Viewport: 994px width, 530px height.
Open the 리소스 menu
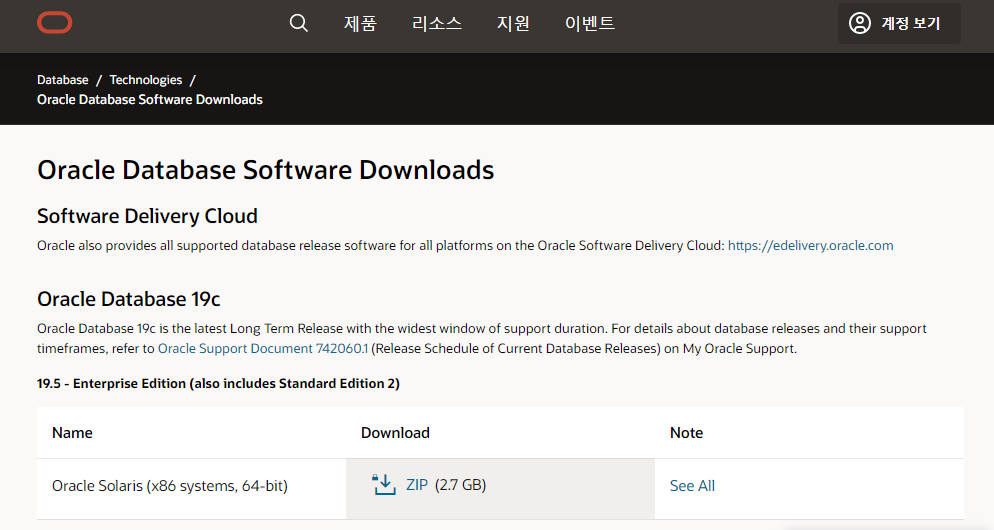click(437, 23)
